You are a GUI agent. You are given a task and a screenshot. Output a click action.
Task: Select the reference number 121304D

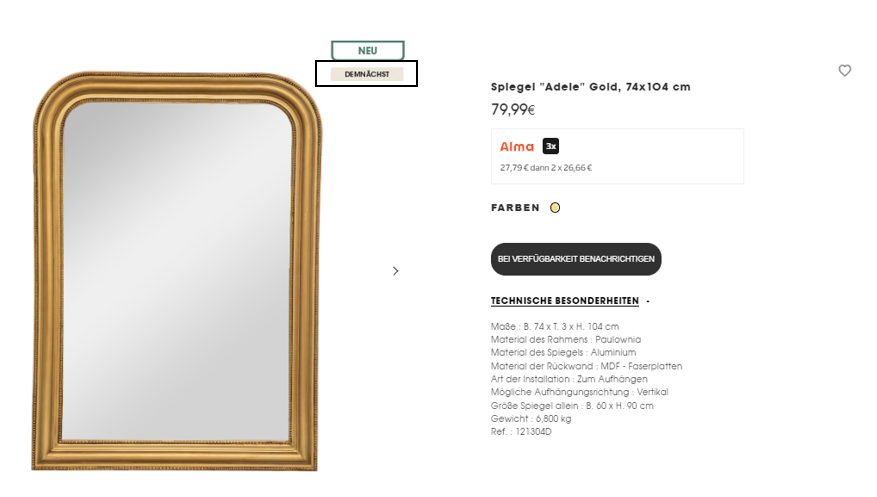coord(533,432)
